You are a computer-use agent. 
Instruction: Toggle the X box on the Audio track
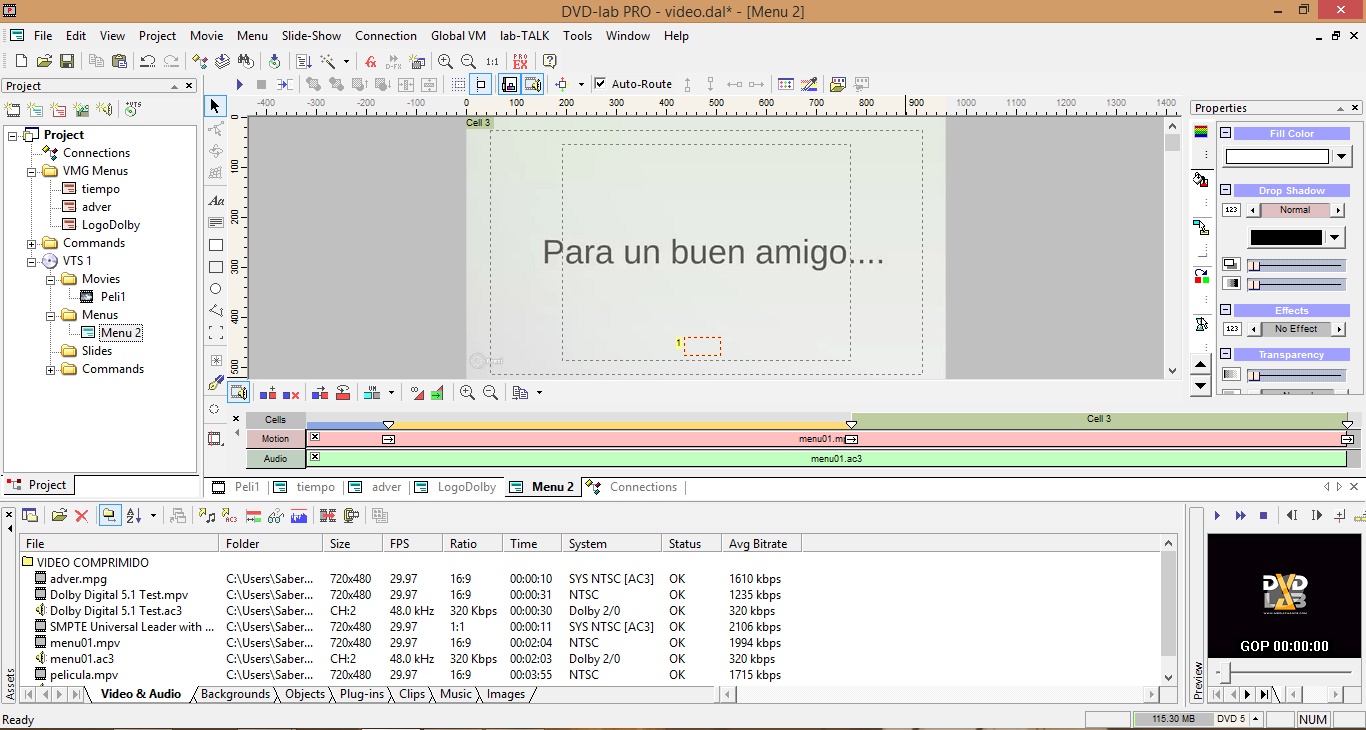pos(315,457)
